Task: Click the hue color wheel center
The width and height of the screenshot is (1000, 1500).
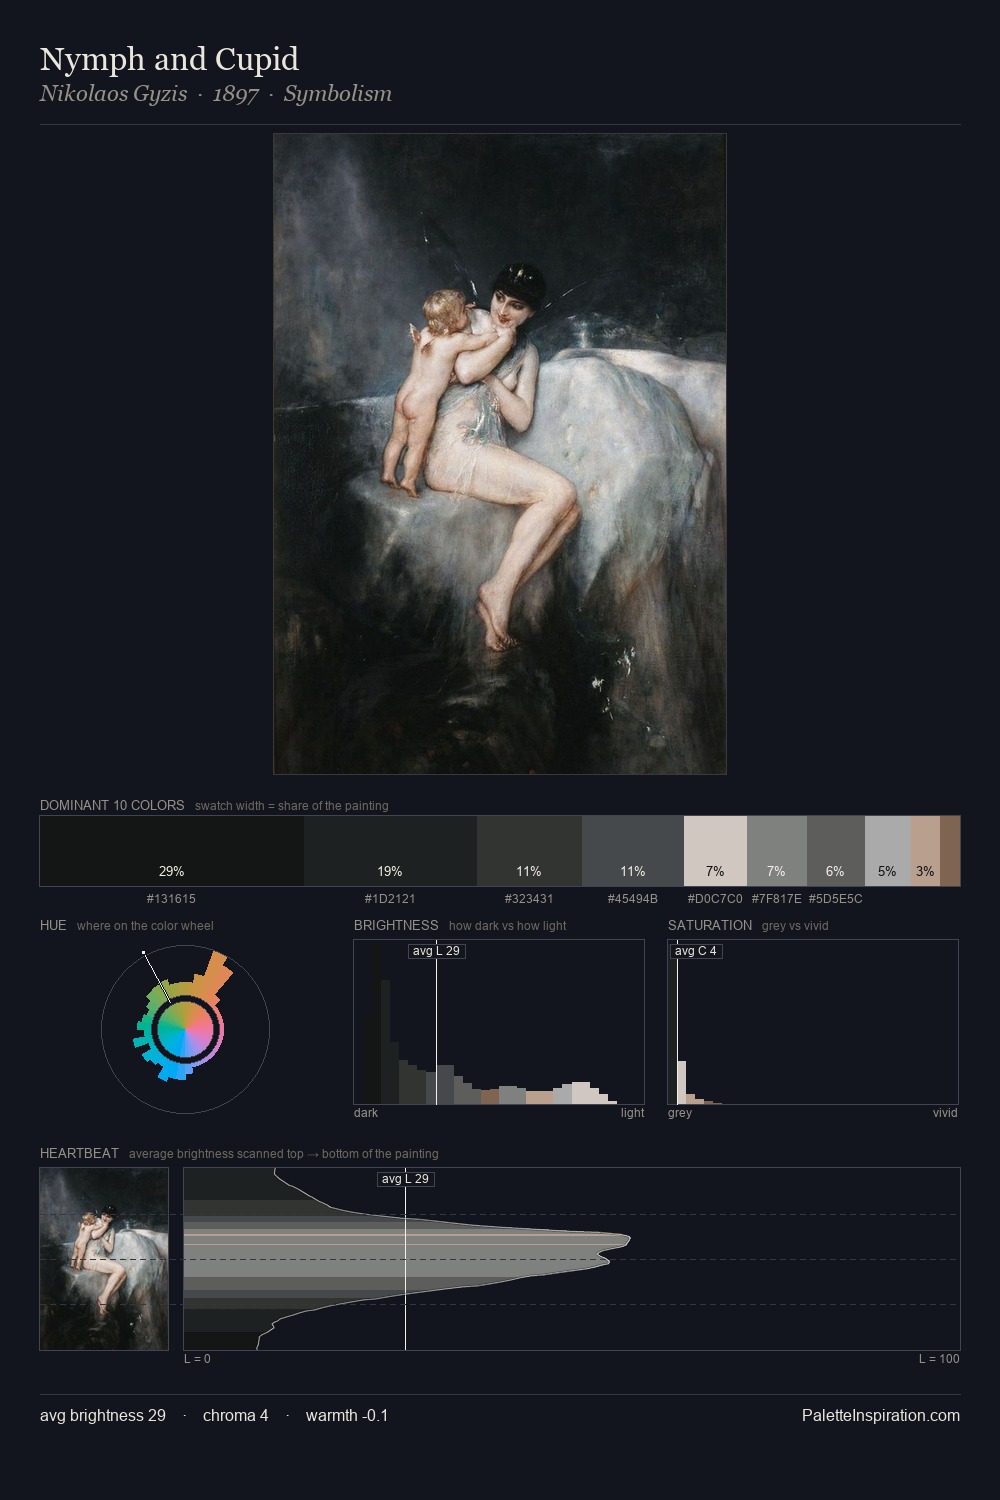Action: (185, 1029)
